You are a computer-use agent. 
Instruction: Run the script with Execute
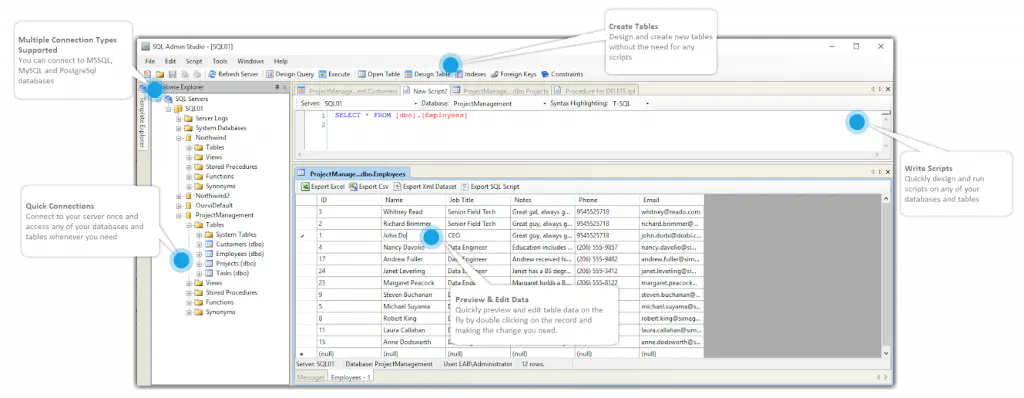click(x=334, y=75)
